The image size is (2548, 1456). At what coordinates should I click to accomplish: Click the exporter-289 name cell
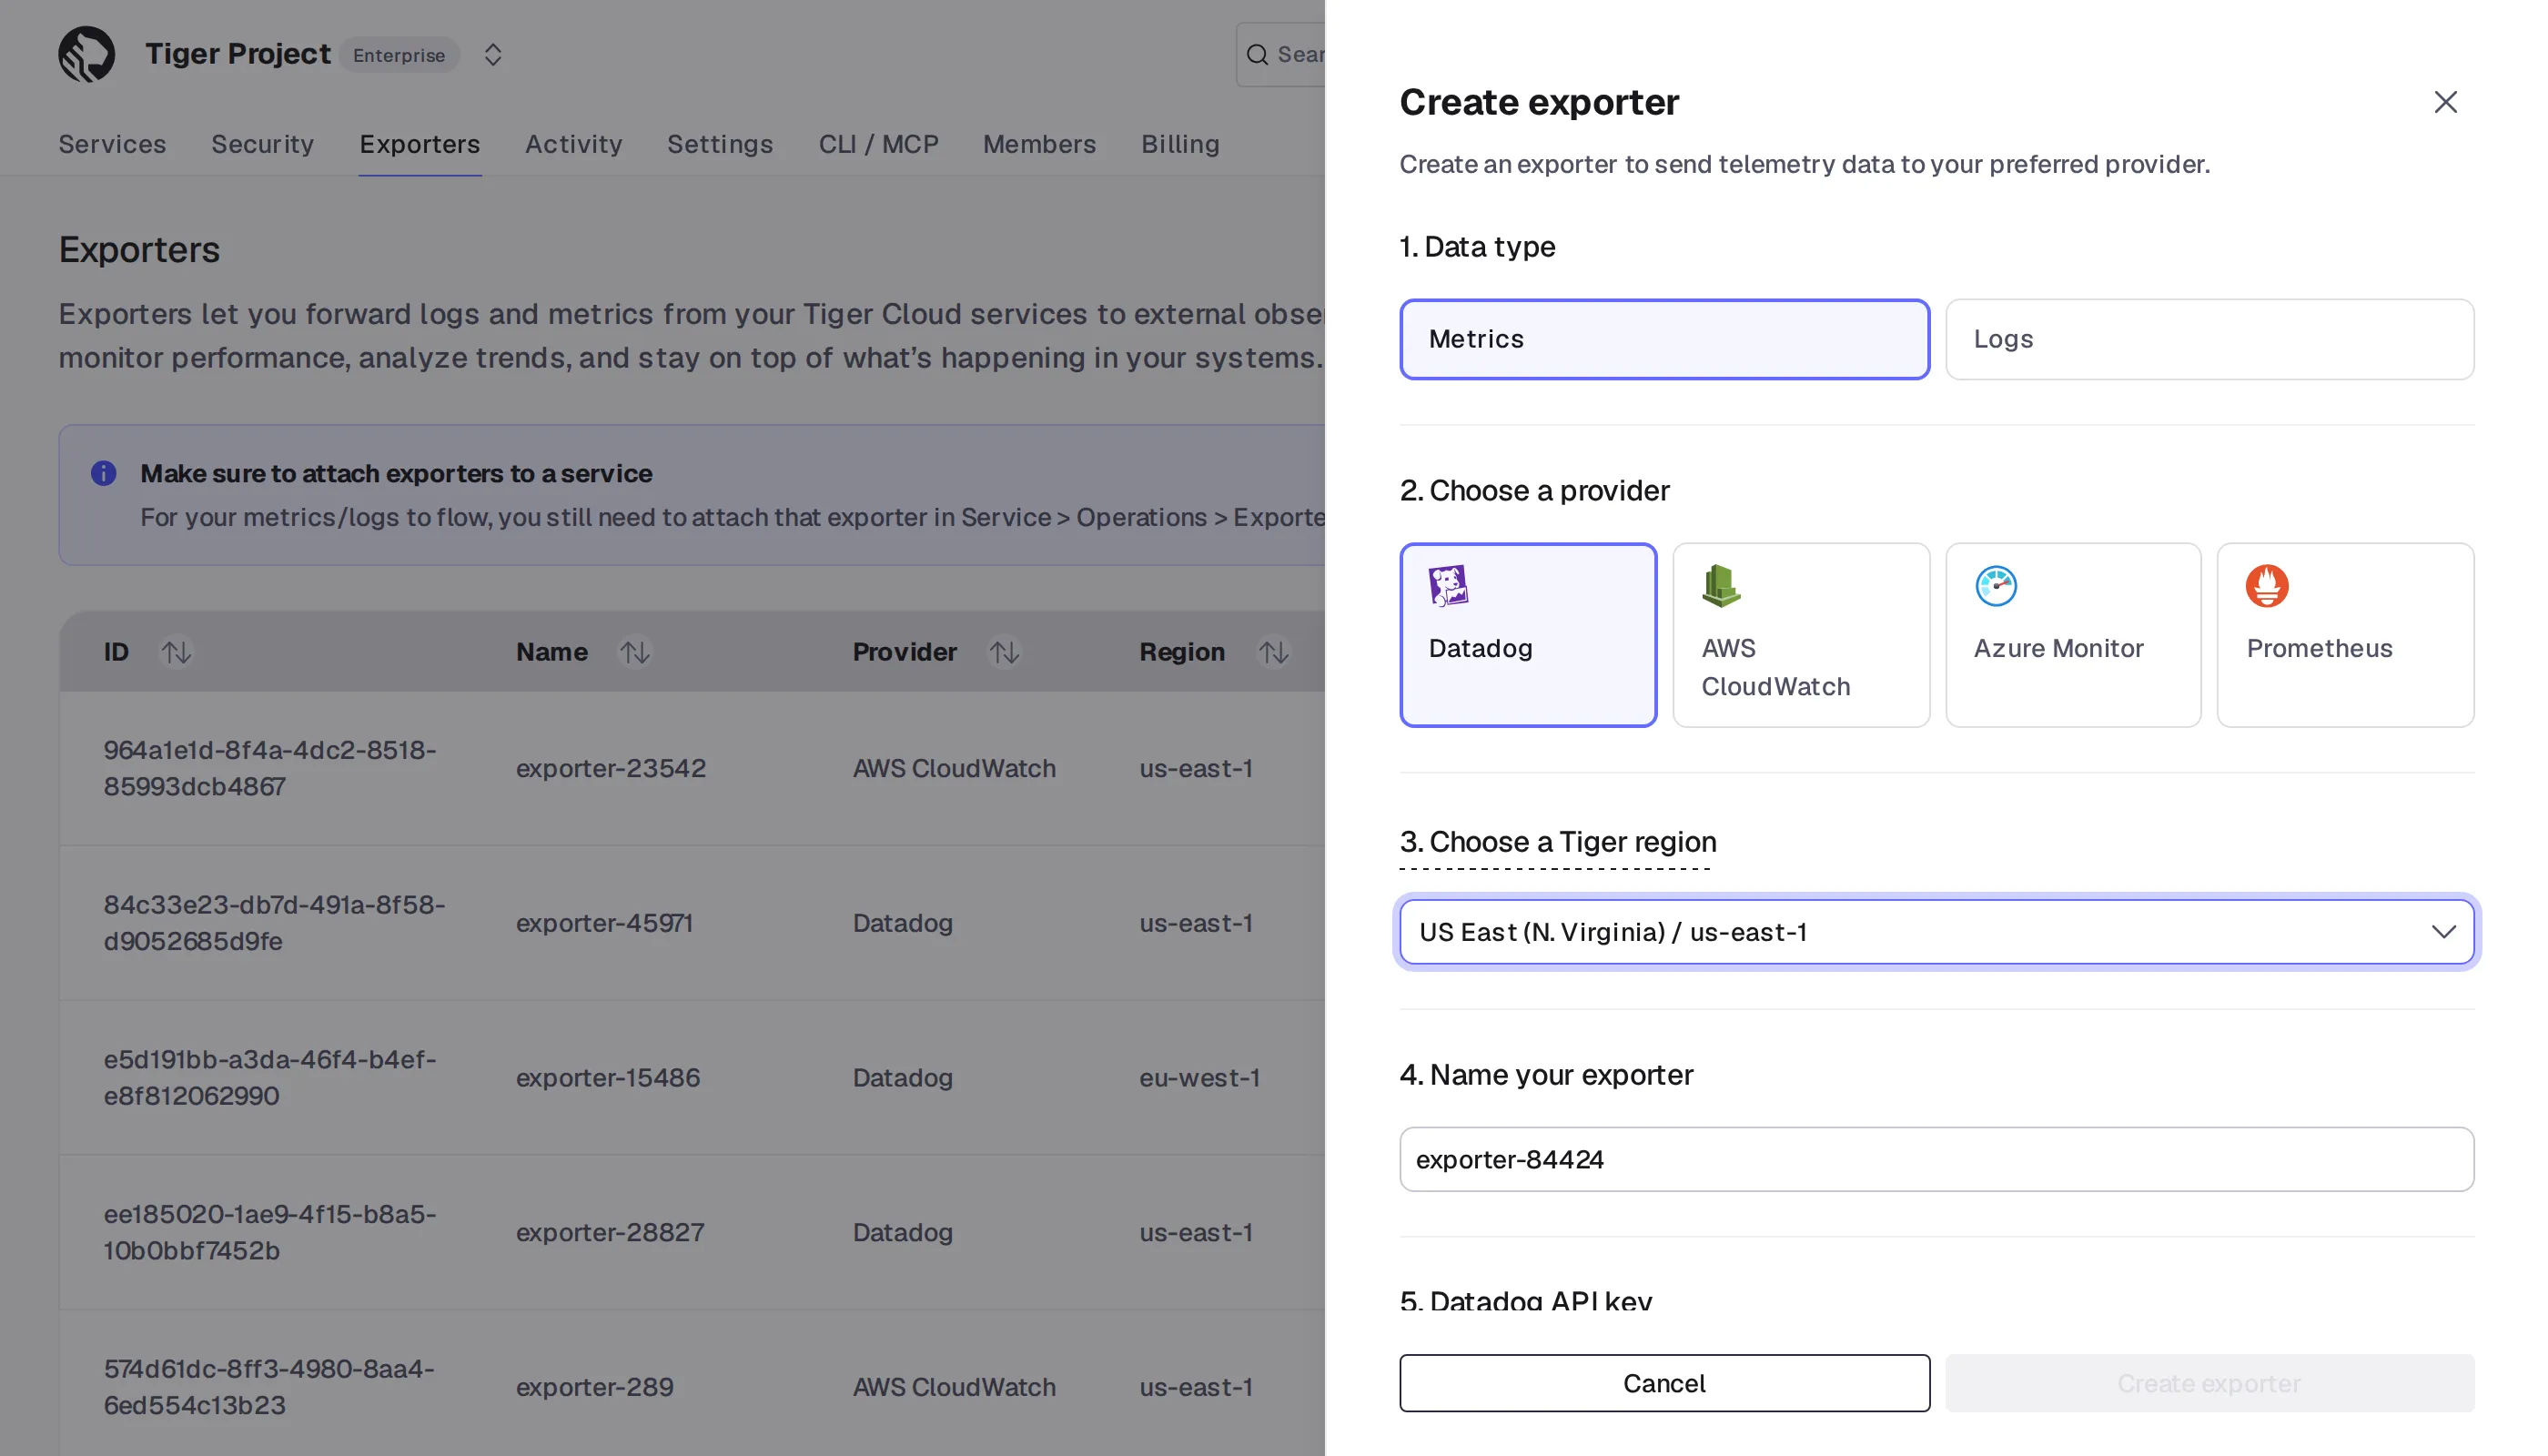pyautogui.click(x=594, y=1387)
